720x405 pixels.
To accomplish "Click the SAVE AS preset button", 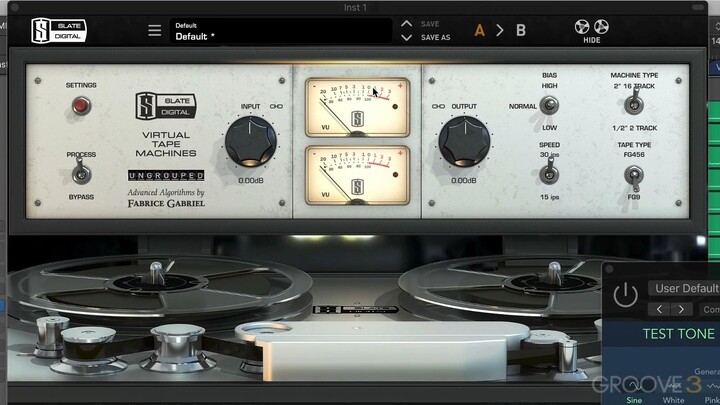I will [x=436, y=38].
